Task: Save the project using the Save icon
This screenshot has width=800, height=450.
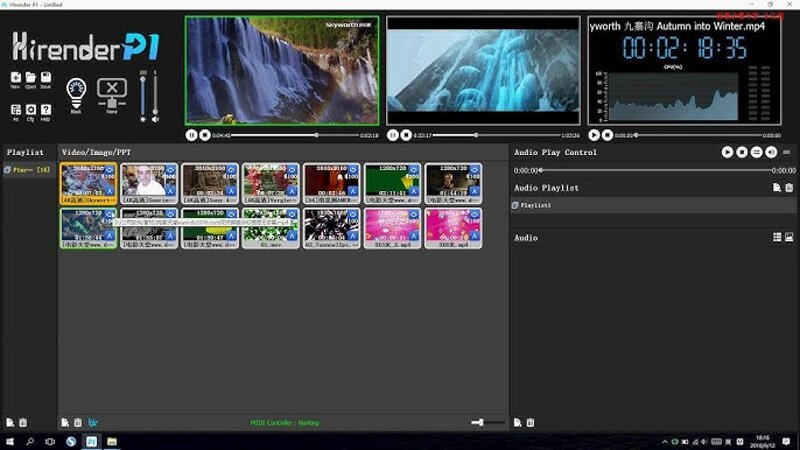Action: pos(46,78)
